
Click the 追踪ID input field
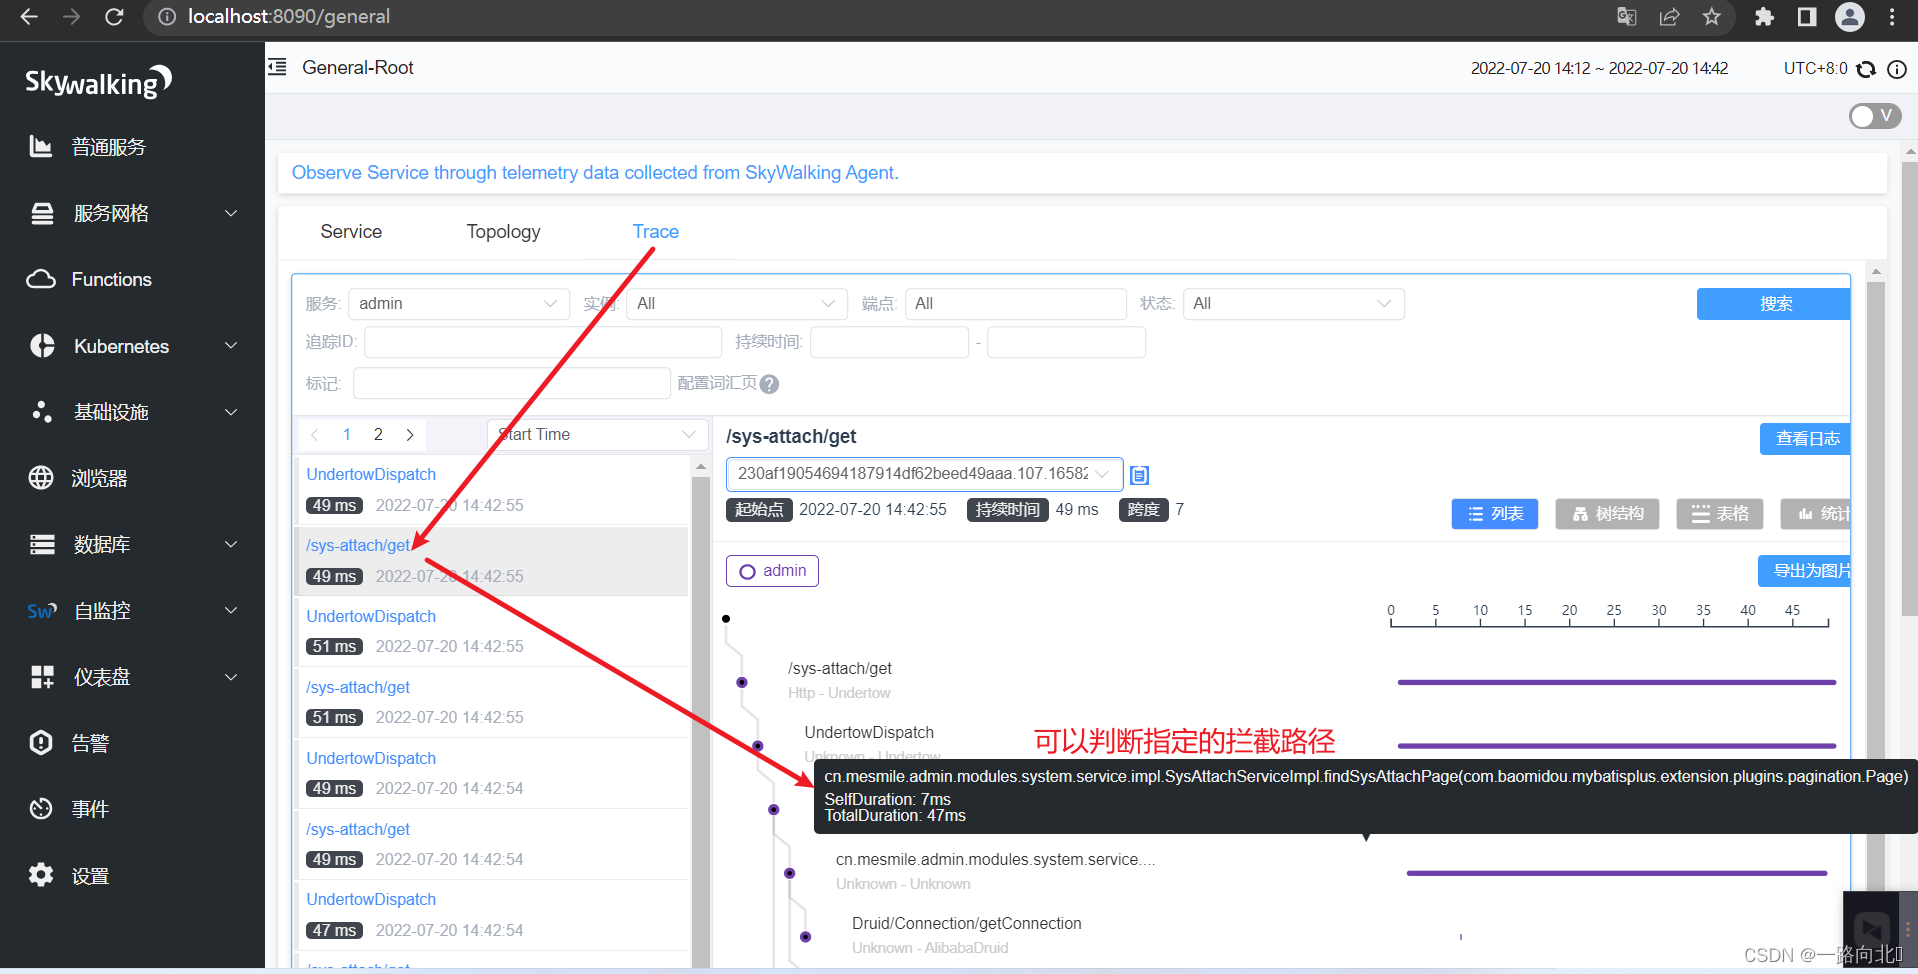click(543, 342)
